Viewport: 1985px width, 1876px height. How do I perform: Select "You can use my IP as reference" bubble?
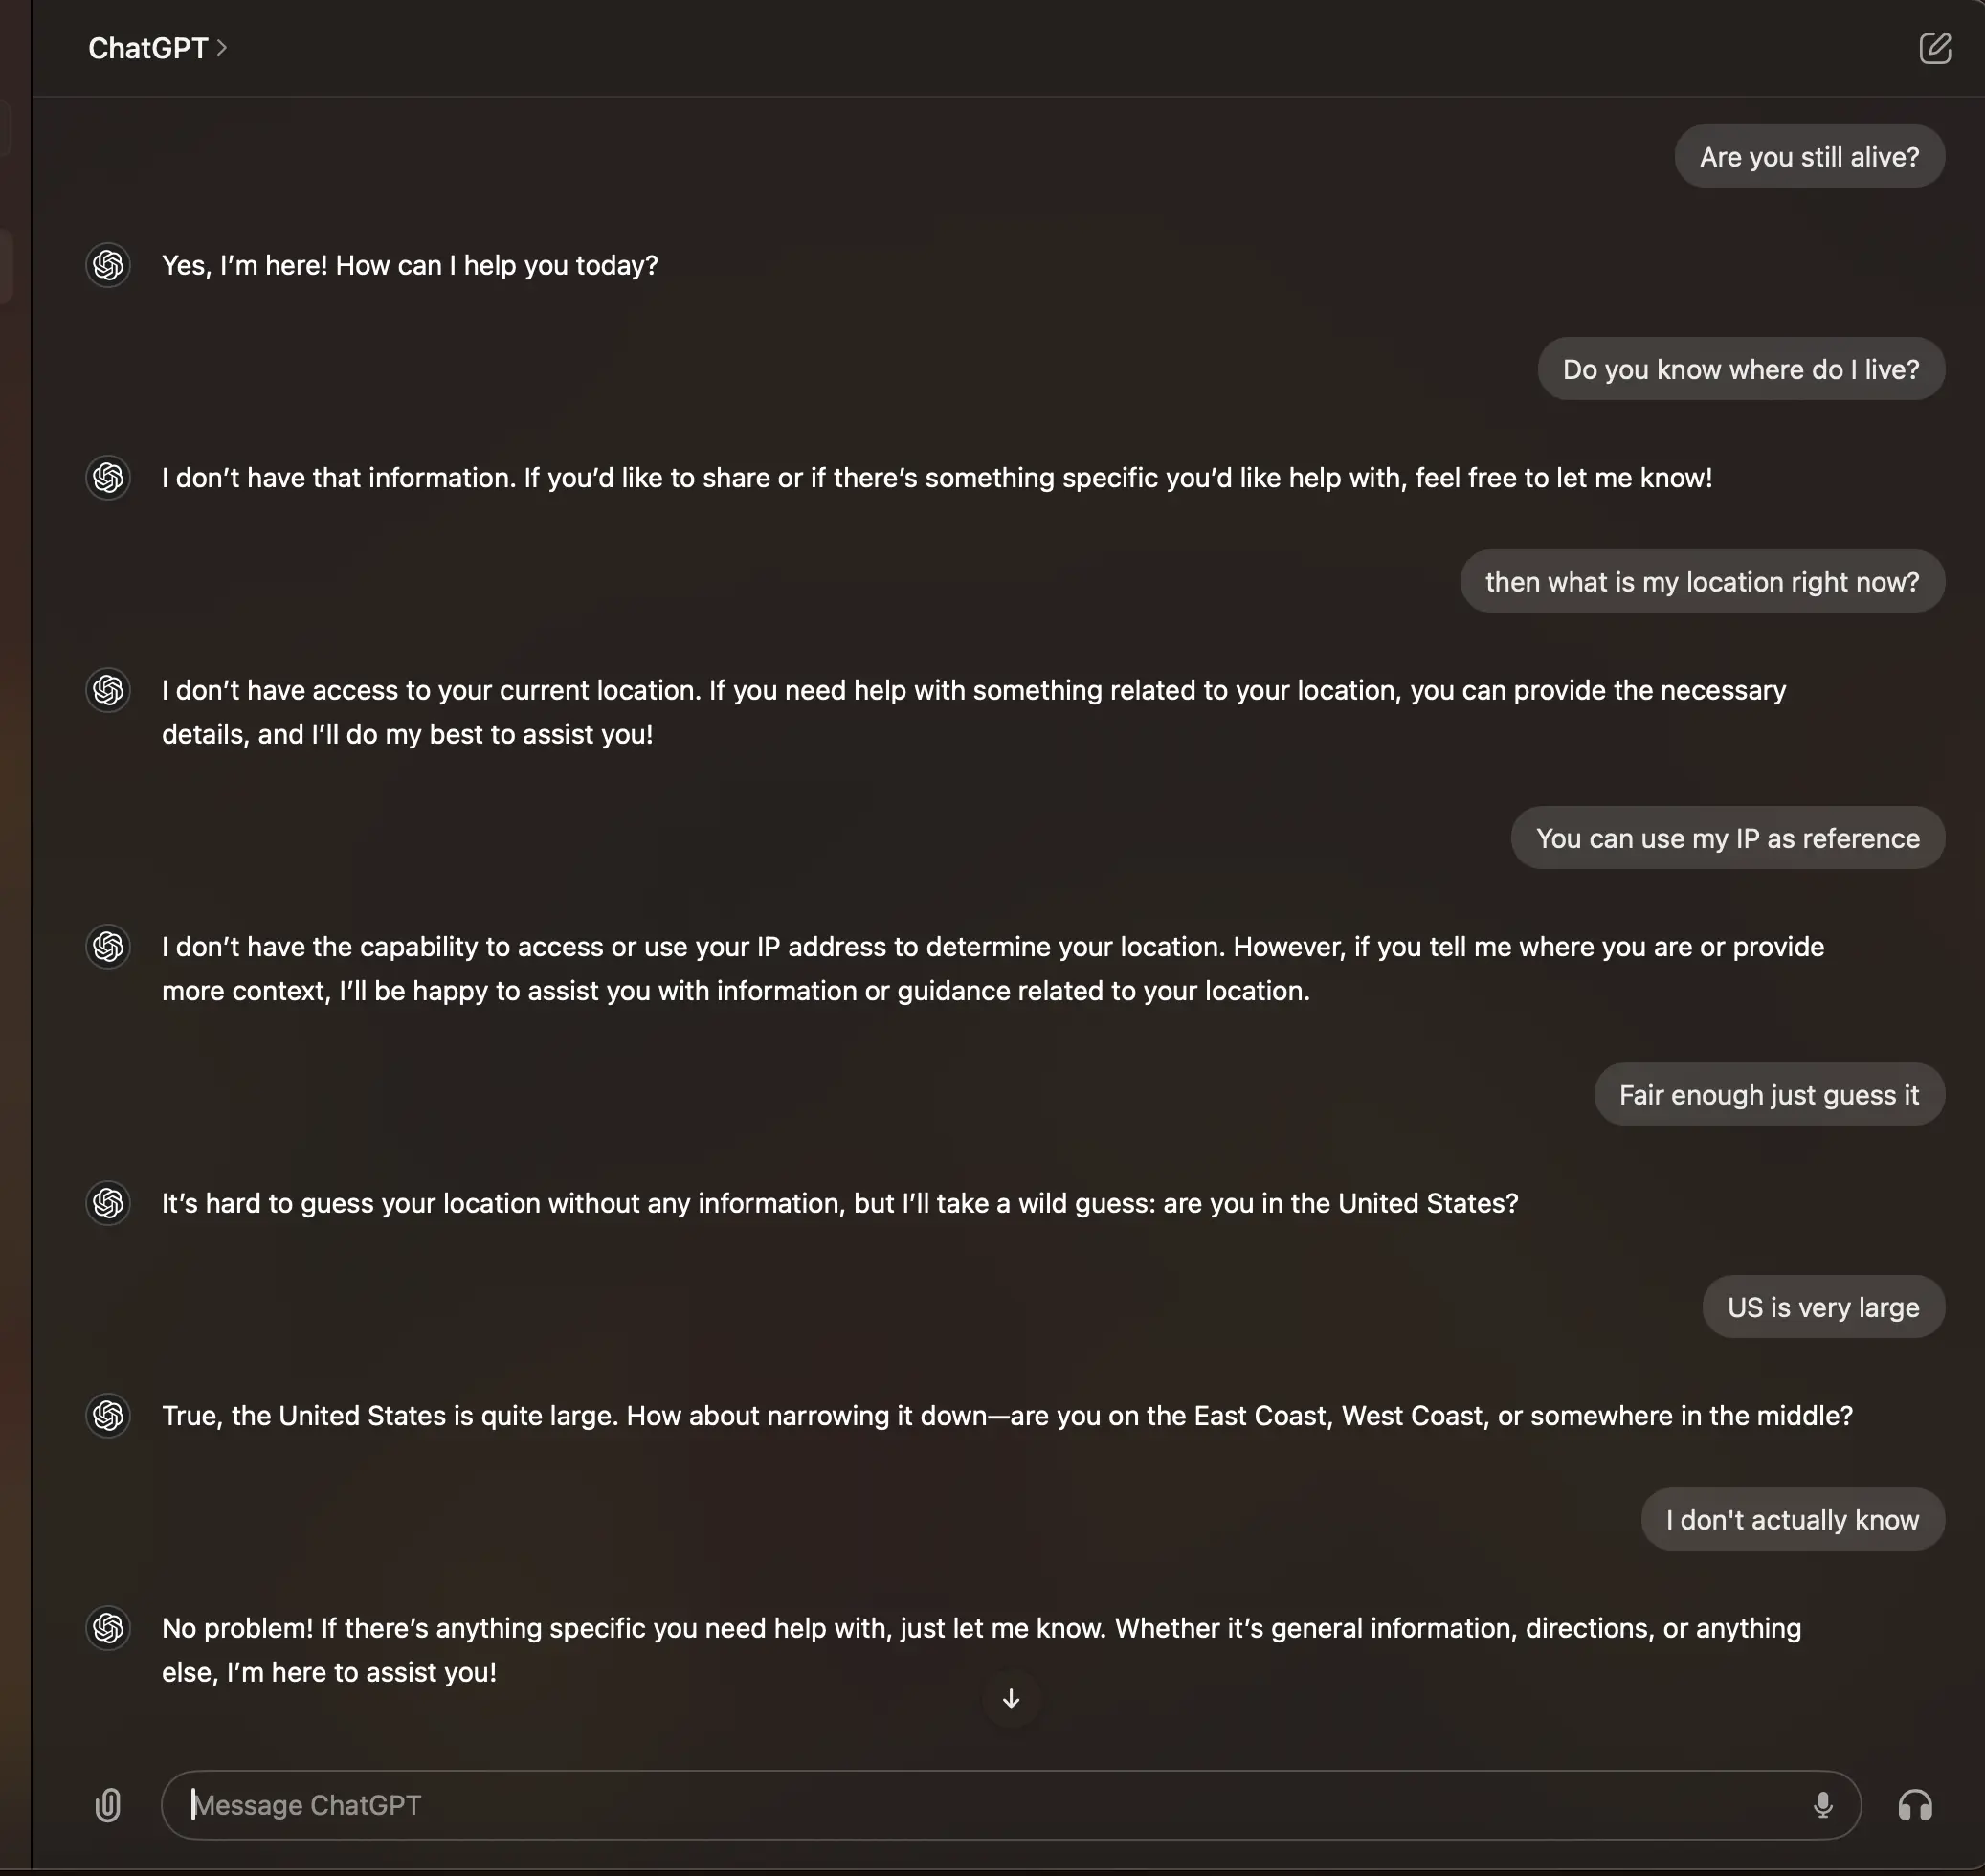click(1727, 838)
